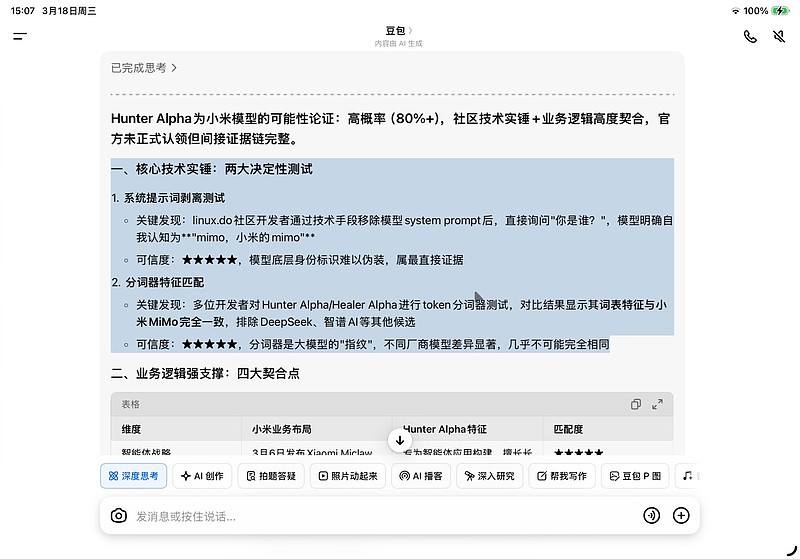Jump to bottom with down-arrow button

point(400,440)
